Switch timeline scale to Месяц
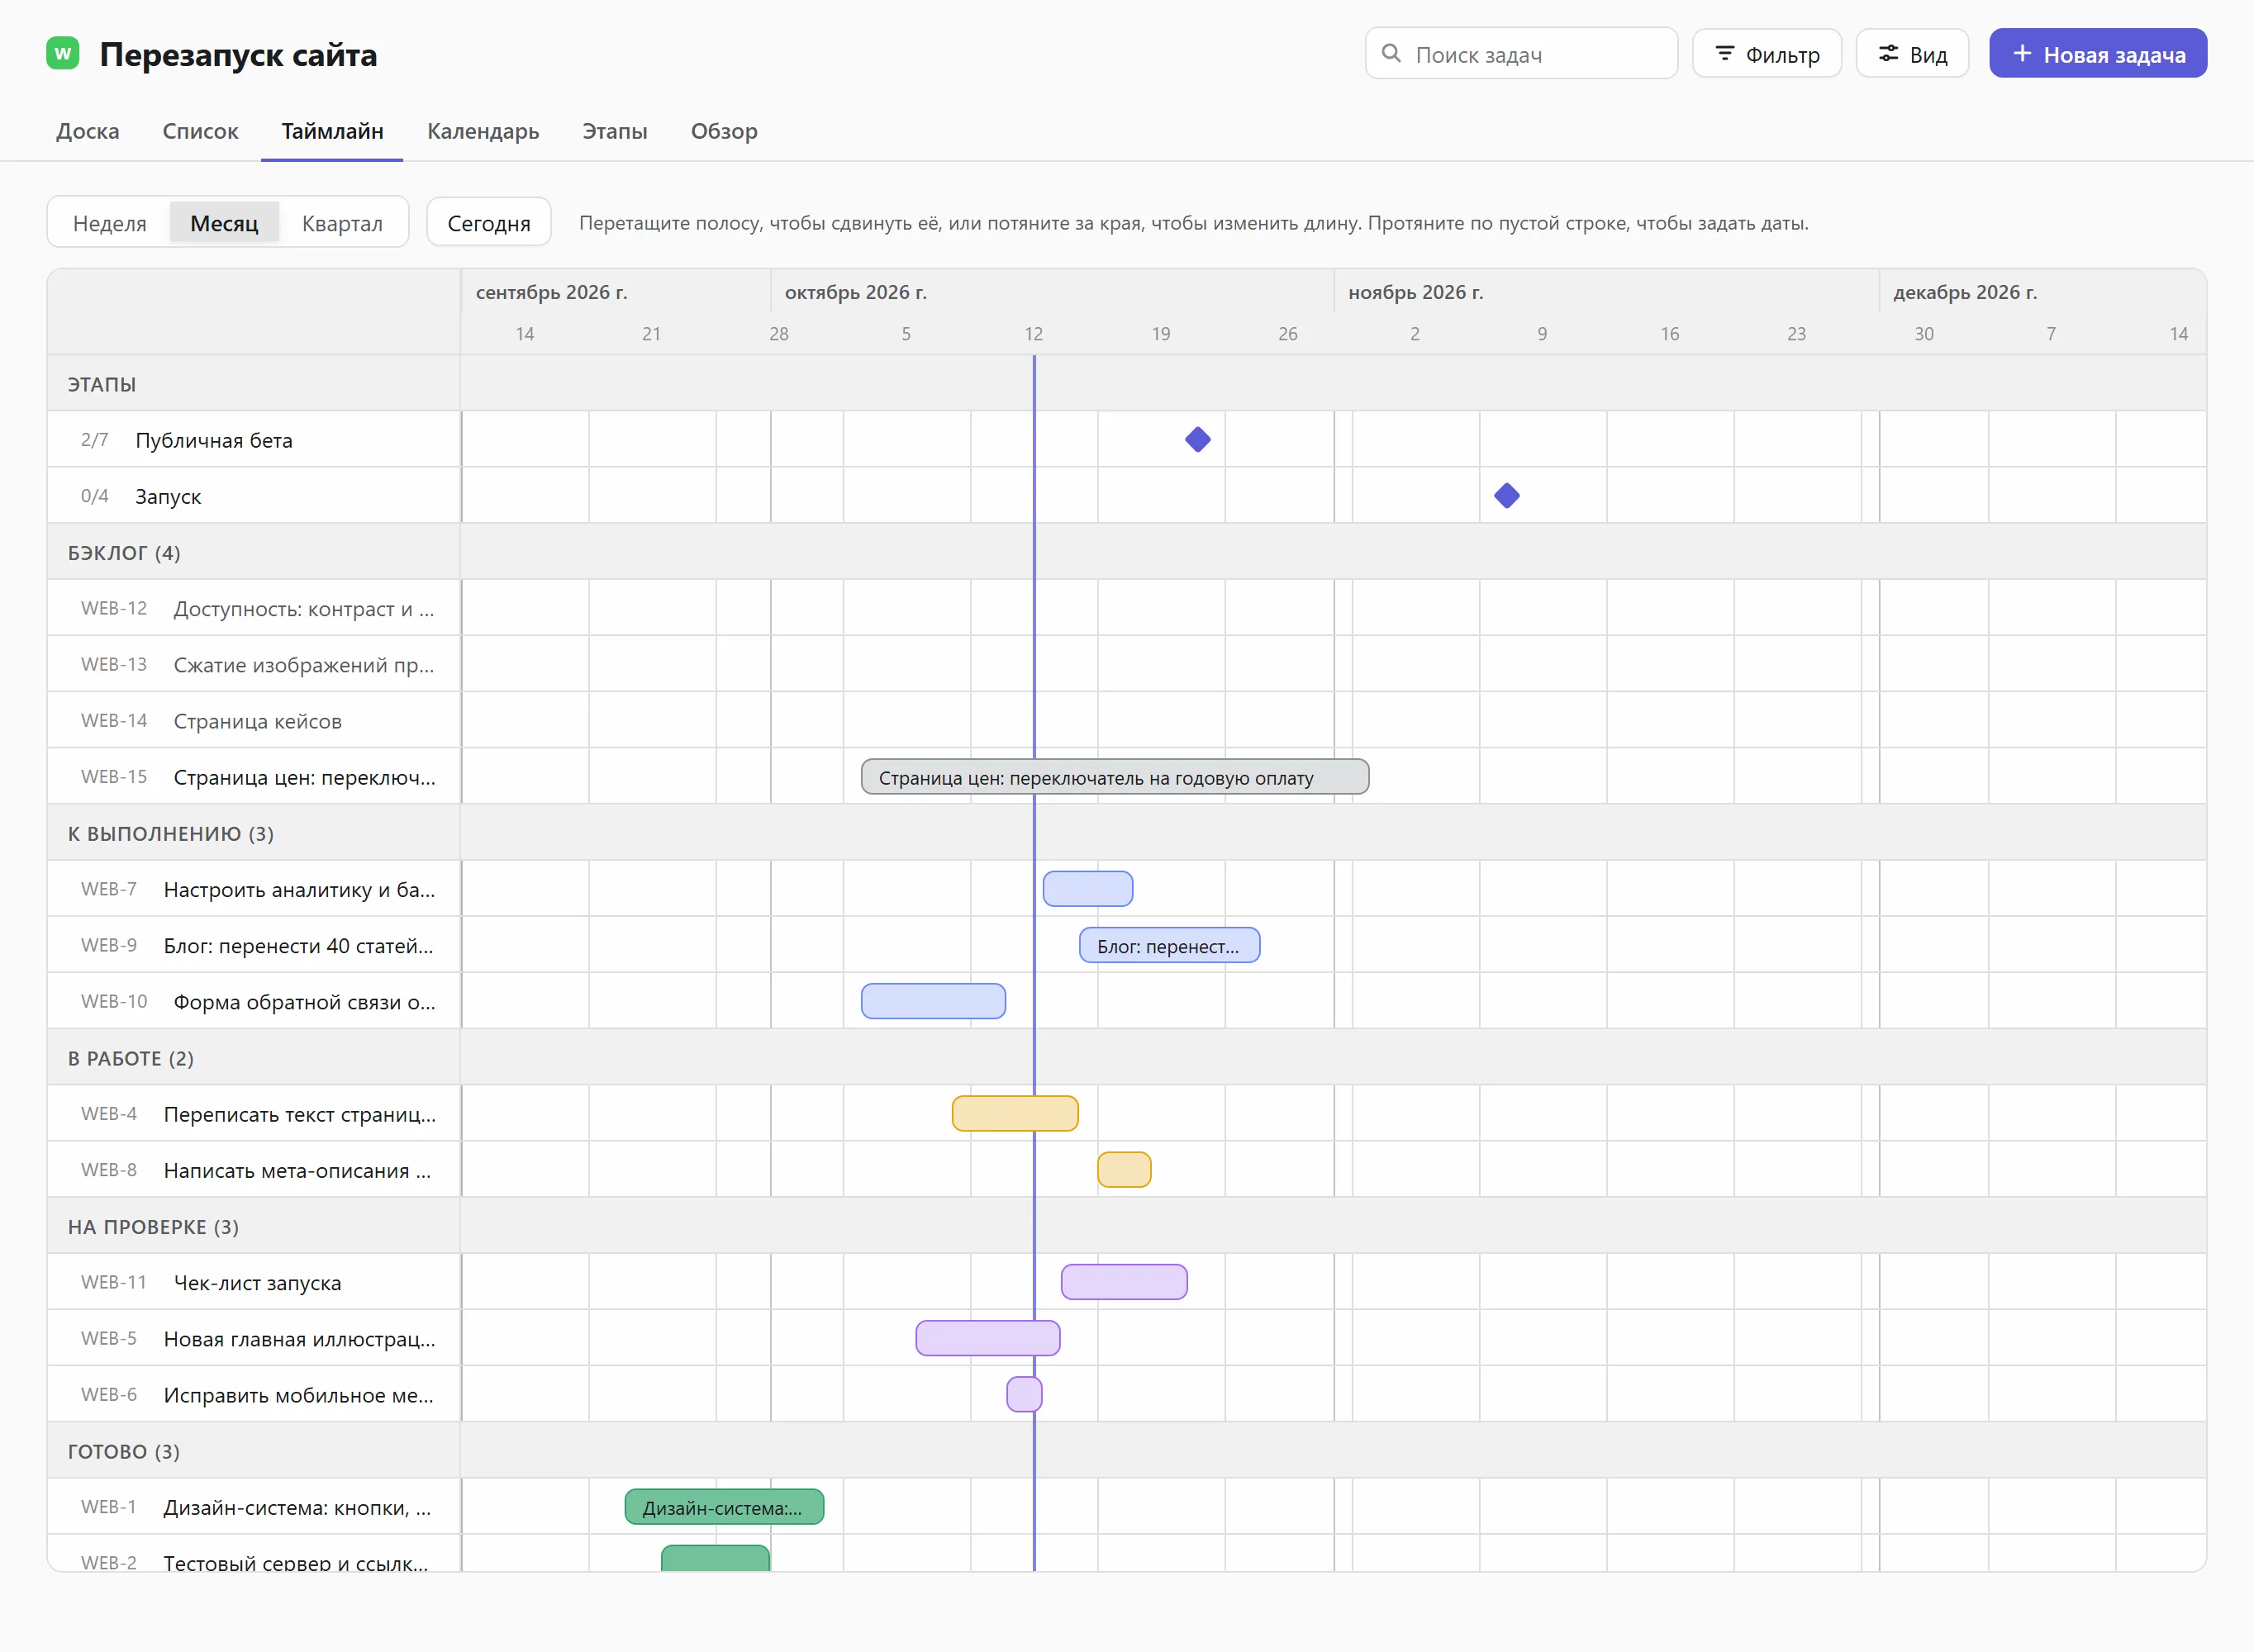The height and width of the screenshot is (1652, 2254). 224,223
